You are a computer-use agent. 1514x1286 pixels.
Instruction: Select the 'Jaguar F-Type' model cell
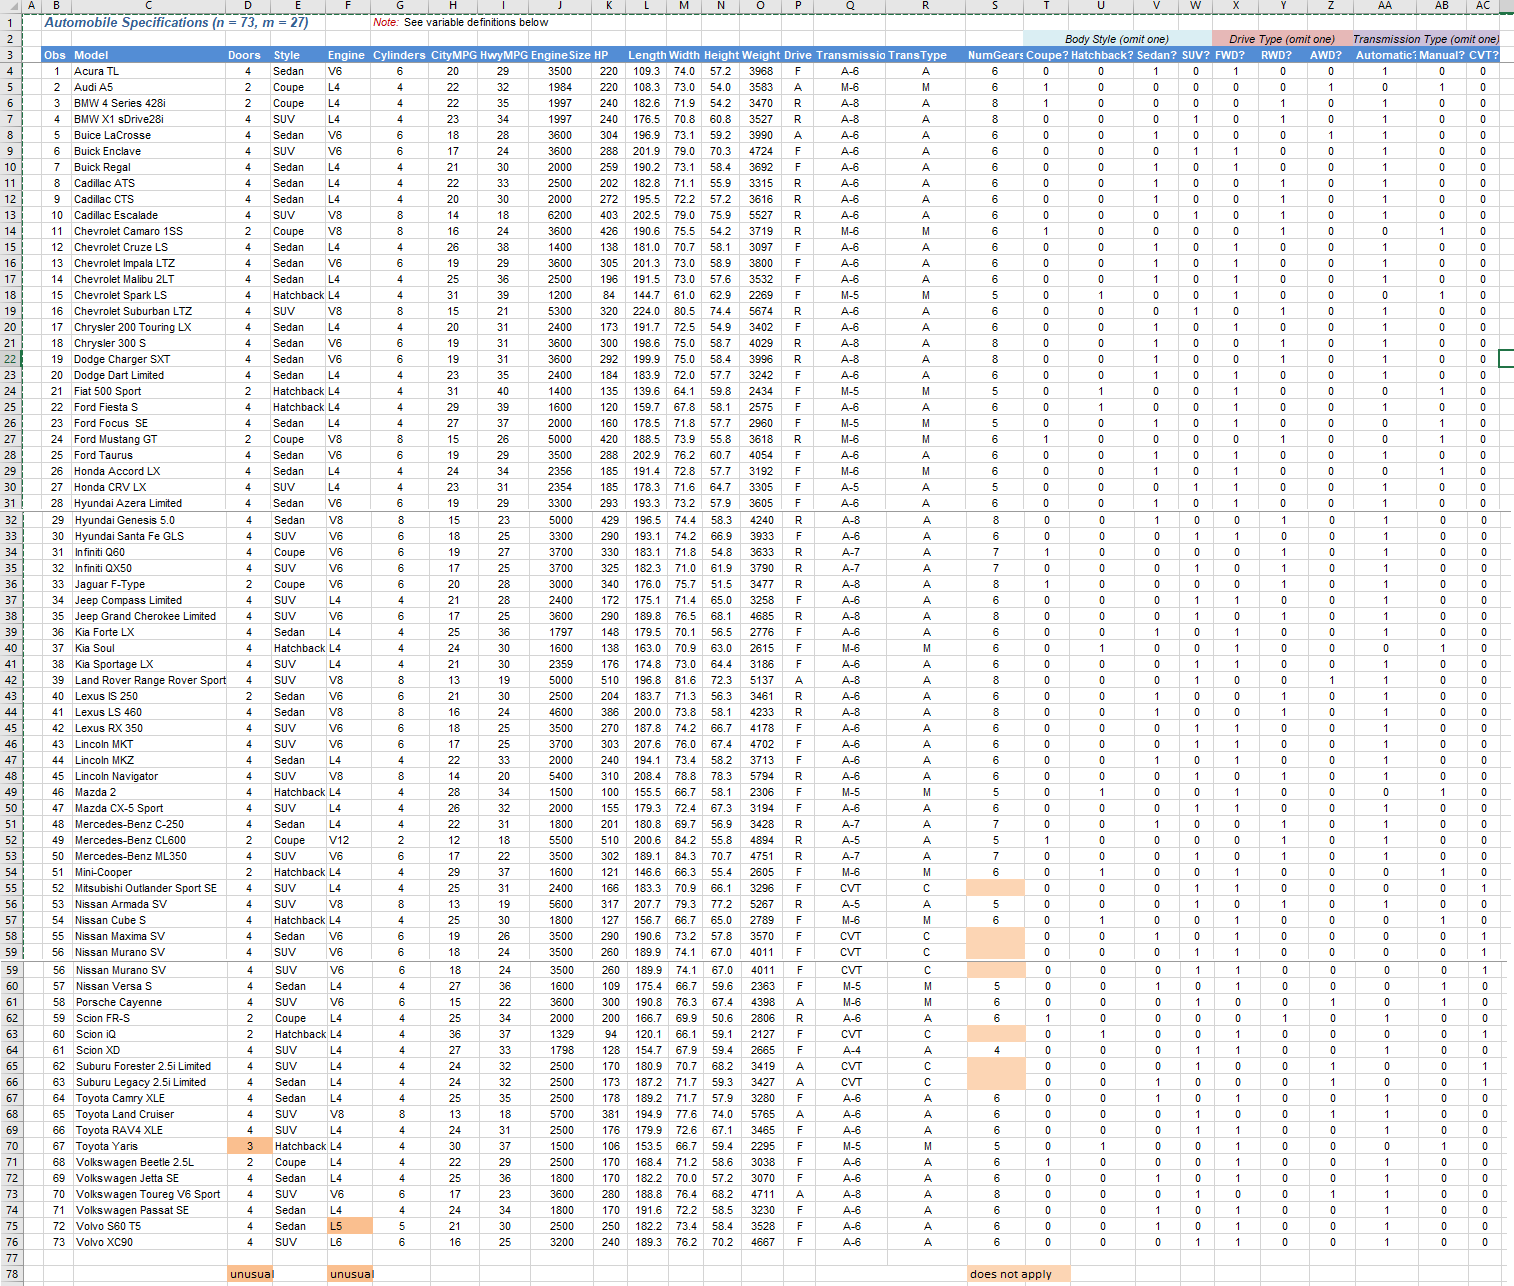(x=149, y=584)
